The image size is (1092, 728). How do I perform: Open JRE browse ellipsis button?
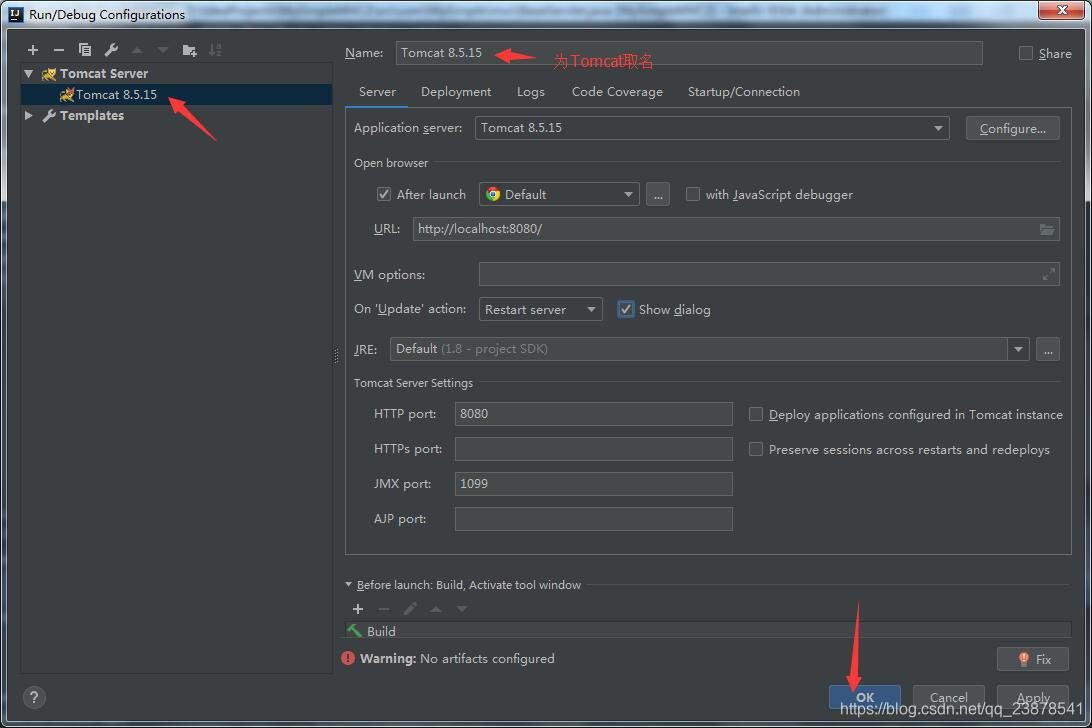[1047, 349]
